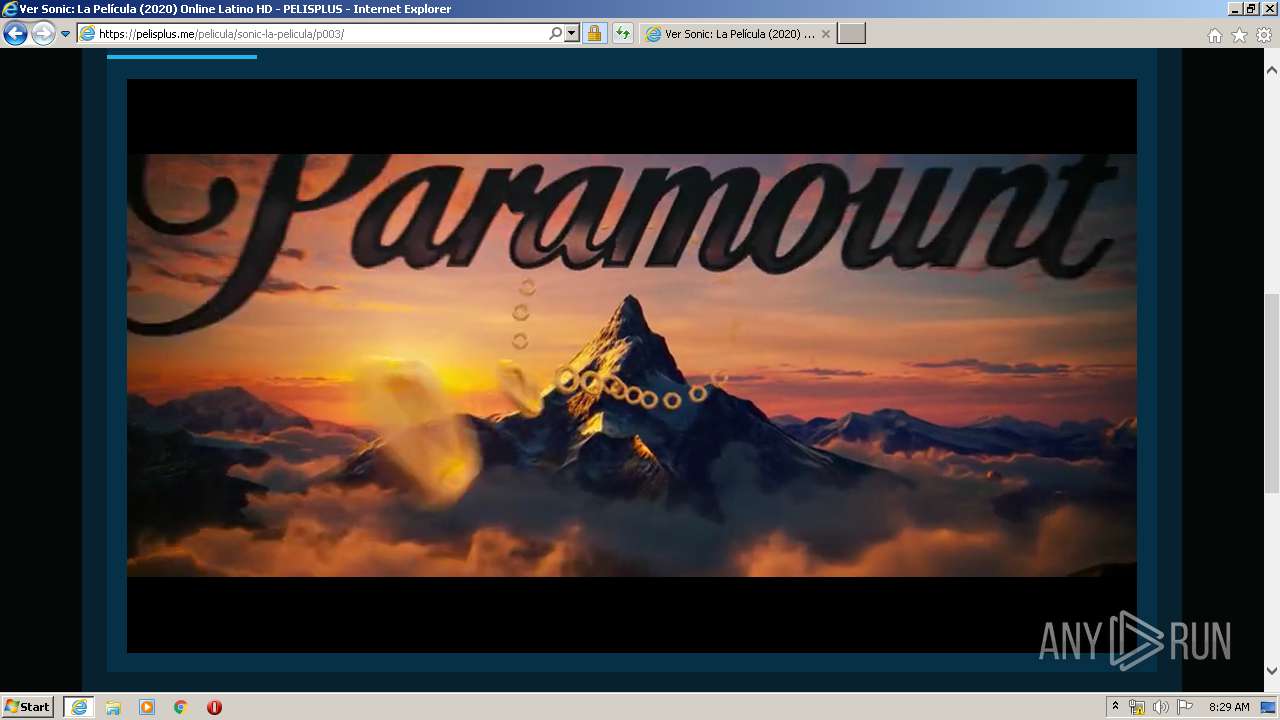
Task: Click the page scrollbar up arrow
Action: point(1272,70)
